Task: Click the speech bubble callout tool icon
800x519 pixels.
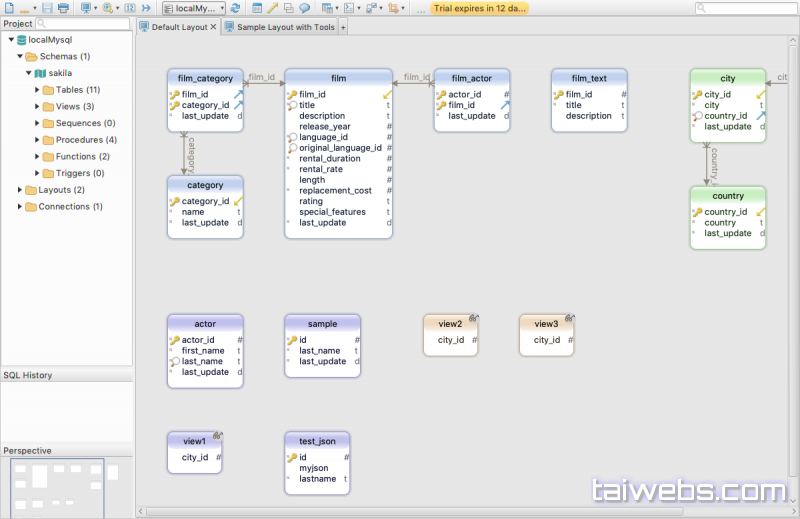Action: pyautogui.click(x=304, y=8)
